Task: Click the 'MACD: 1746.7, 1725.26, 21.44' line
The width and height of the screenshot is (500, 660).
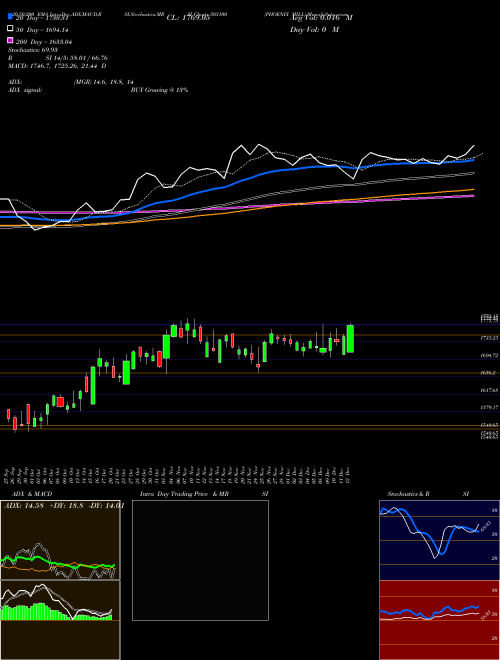Action: point(57,66)
